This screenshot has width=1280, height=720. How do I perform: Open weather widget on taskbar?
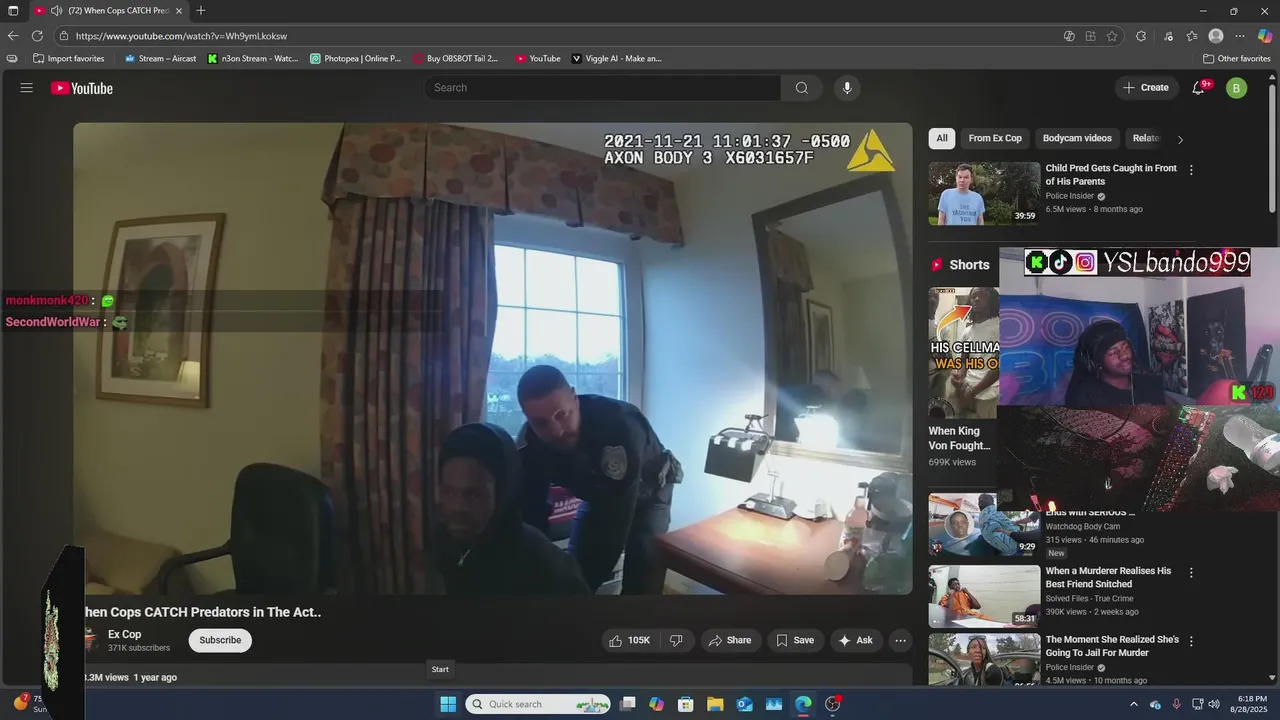point(30,704)
